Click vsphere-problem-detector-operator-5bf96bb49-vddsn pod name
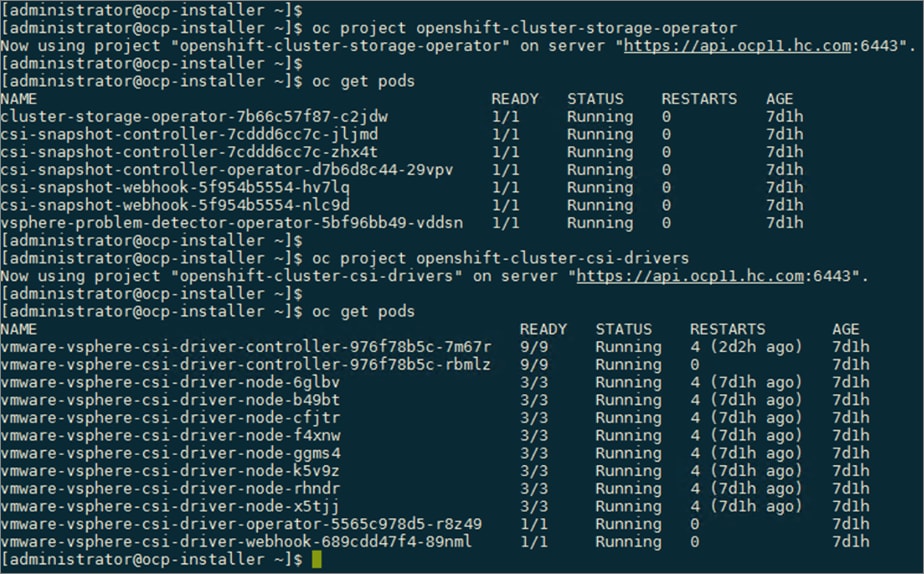Screen dimensions: 924x574 pyautogui.click(x=232, y=223)
